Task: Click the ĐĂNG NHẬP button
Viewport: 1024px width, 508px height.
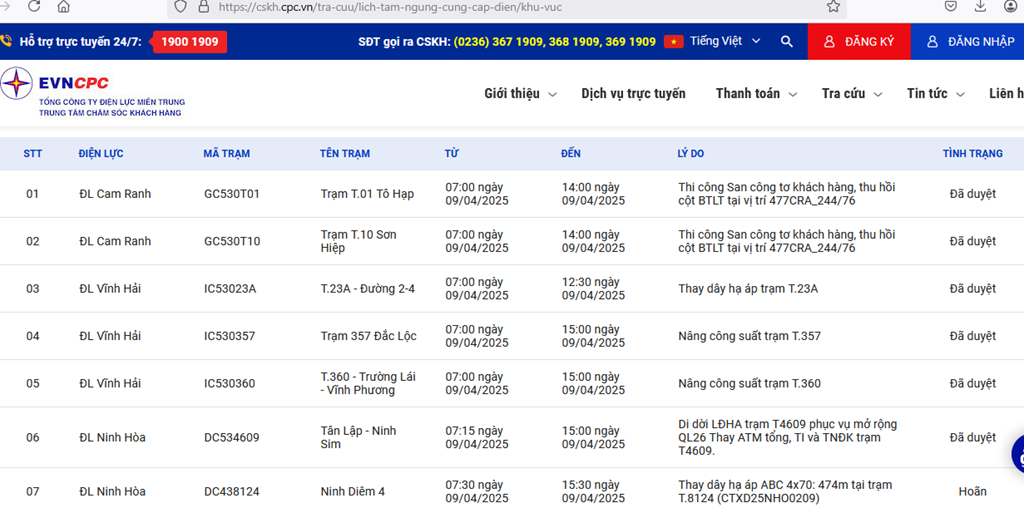Action: tap(969, 42)
